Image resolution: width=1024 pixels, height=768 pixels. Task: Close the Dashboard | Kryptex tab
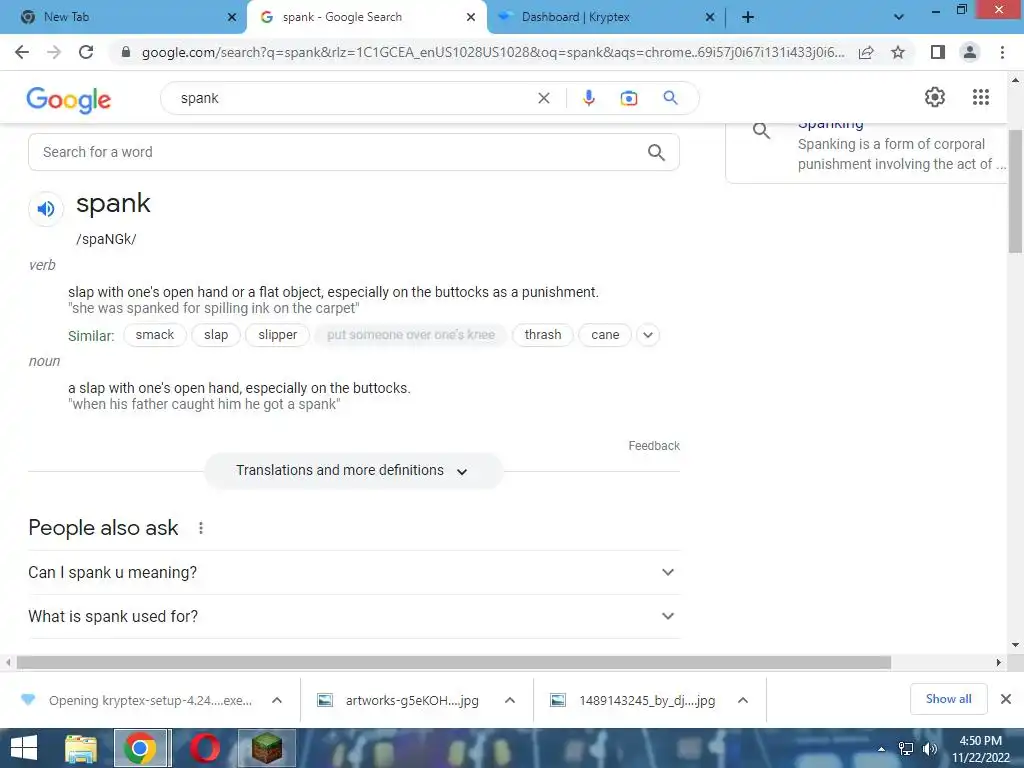pyautogui.click(x=710, y=18)
